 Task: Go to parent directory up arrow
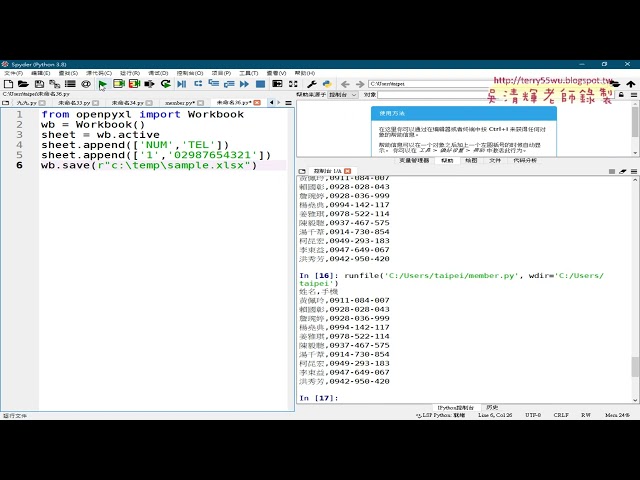coord(631,84)
